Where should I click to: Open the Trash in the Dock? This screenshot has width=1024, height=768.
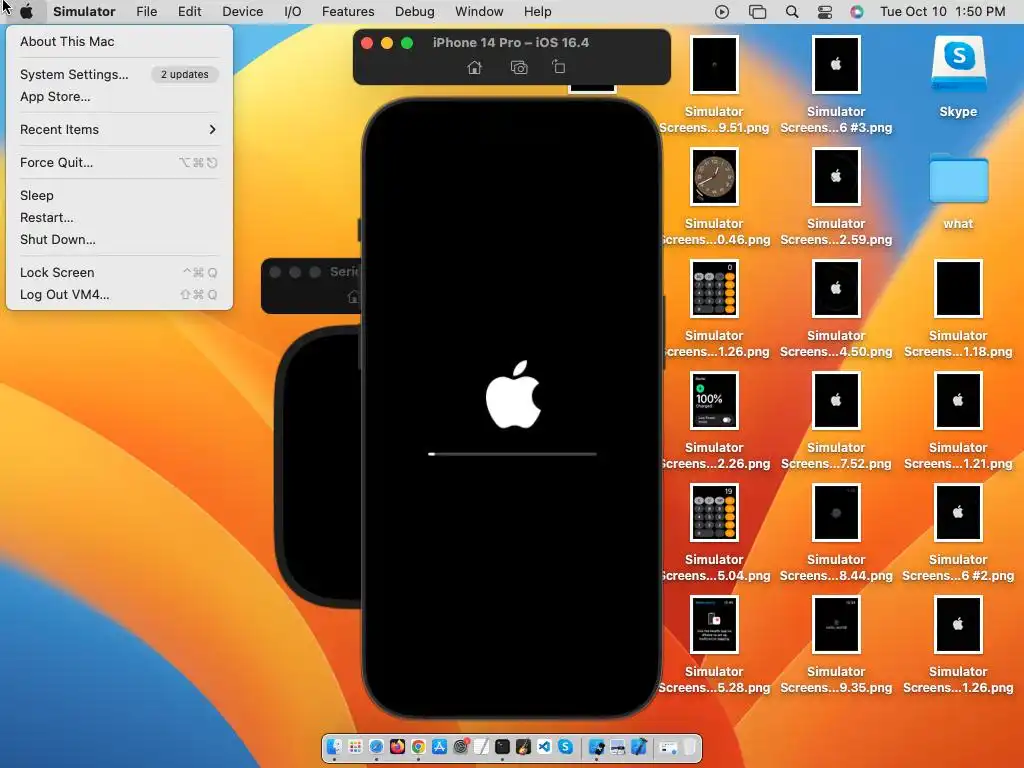pos(690,746)
